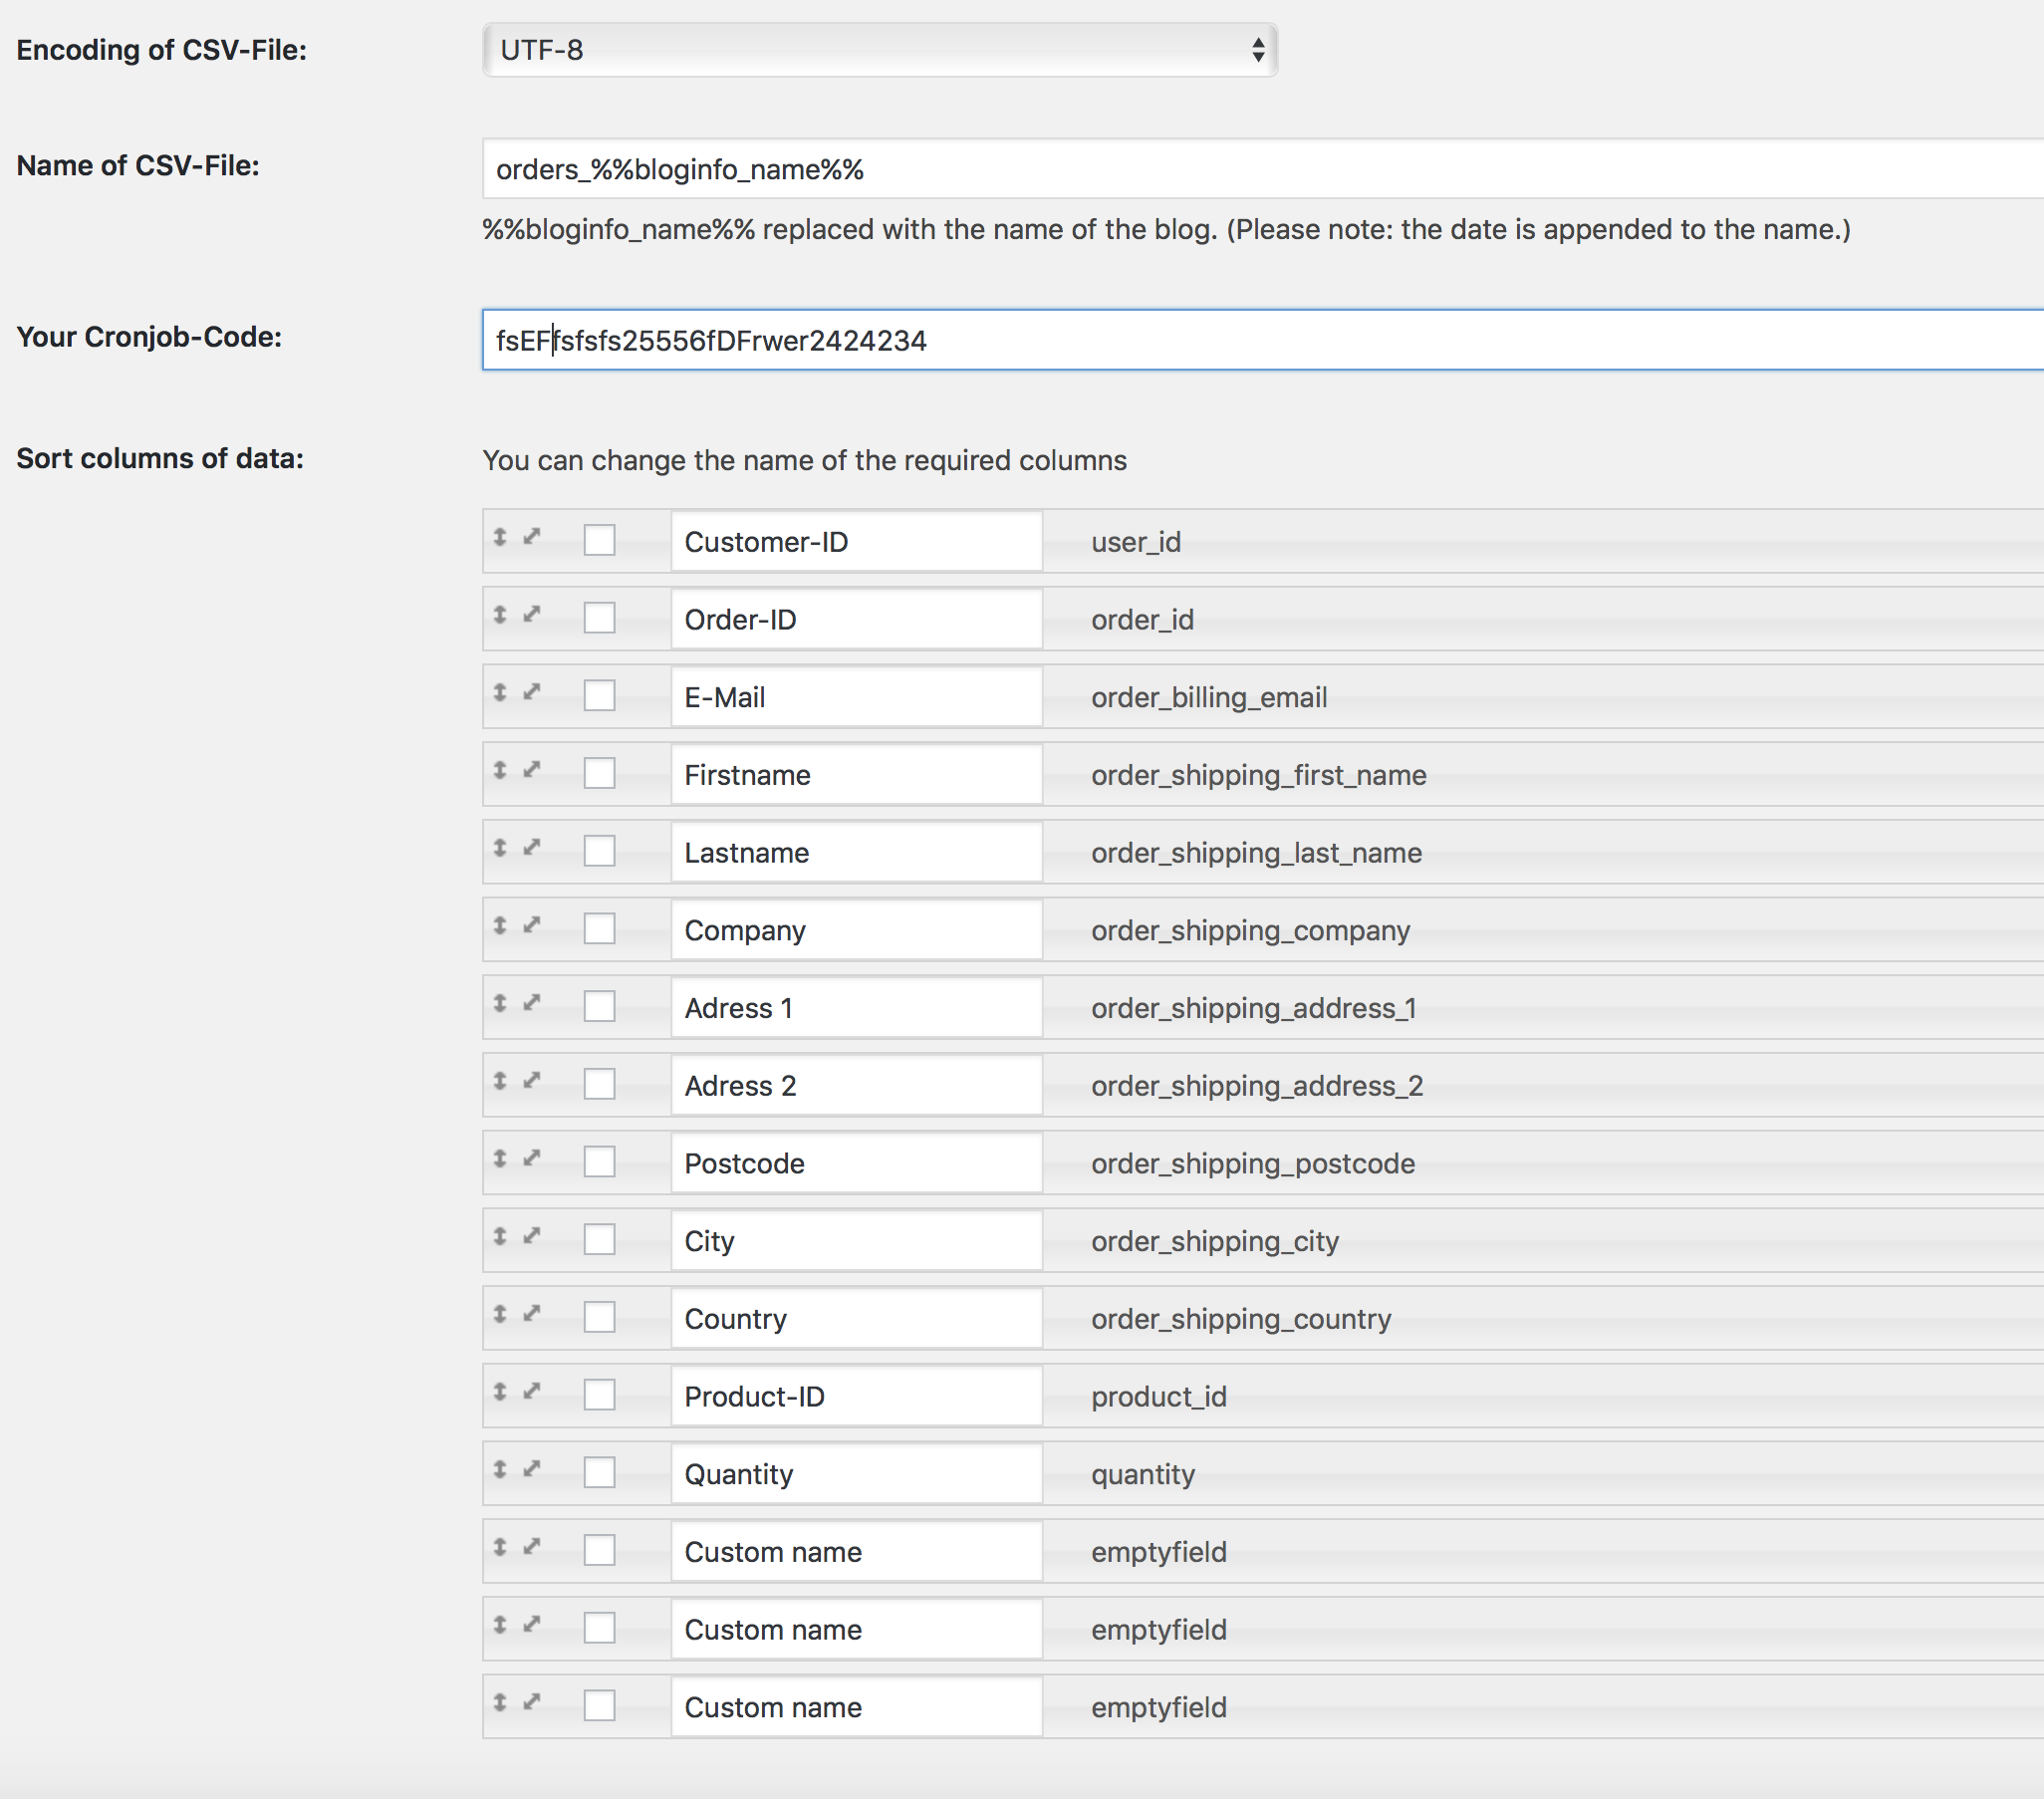This screenshot has width=2044, height=1799.
Task: Click the diagonal move arrow on the Postcode row
Action: click(532, 1157)
